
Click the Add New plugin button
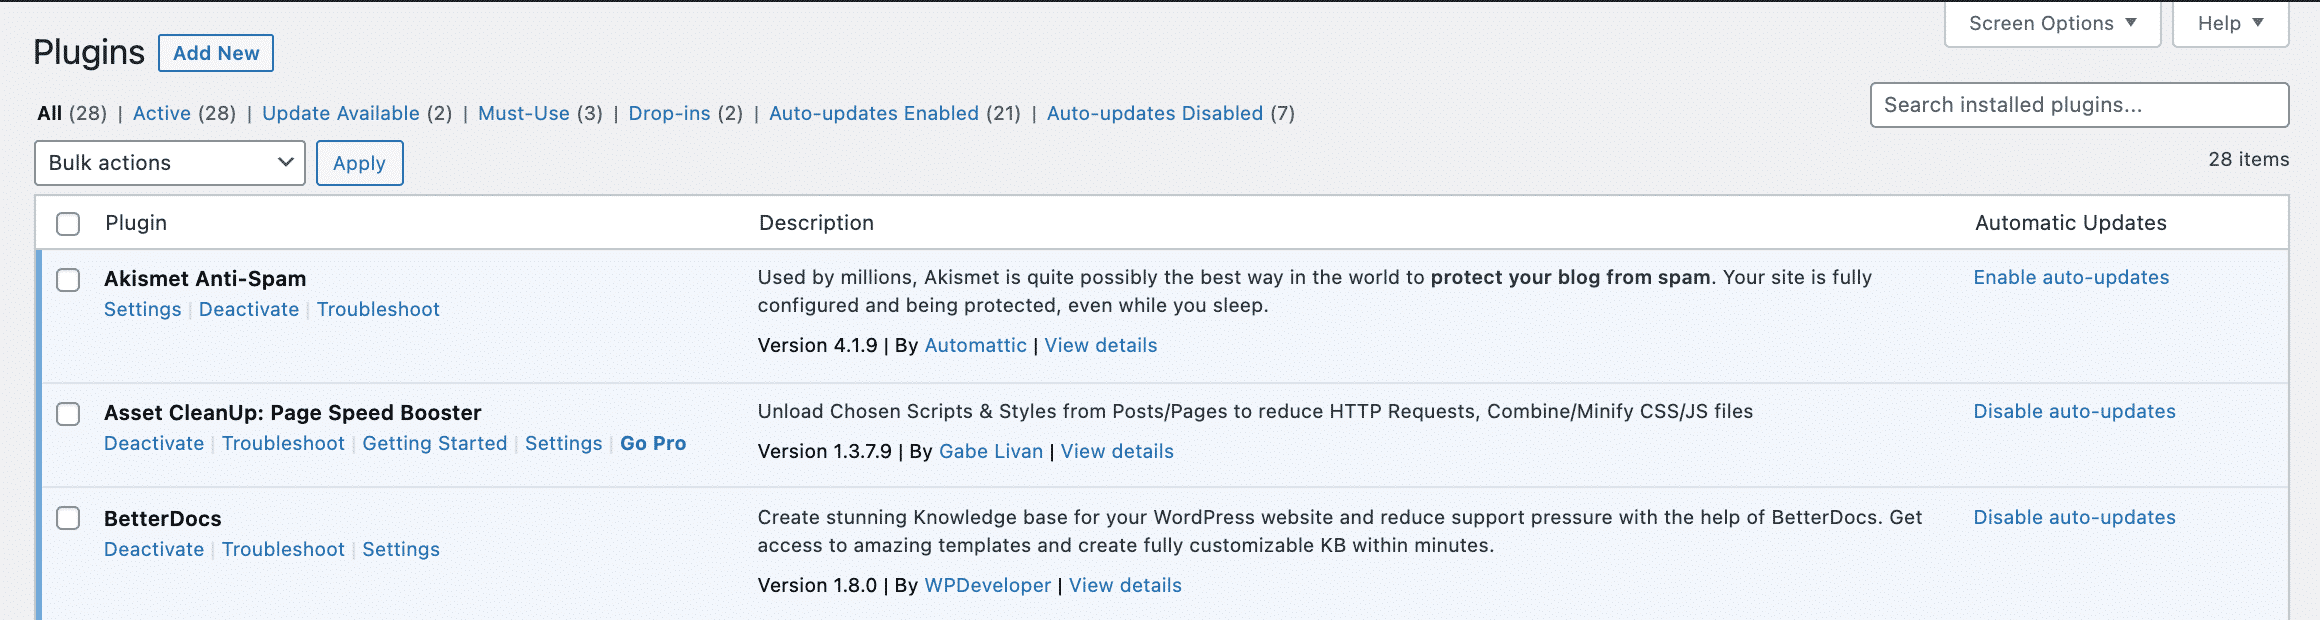point(216,53)
